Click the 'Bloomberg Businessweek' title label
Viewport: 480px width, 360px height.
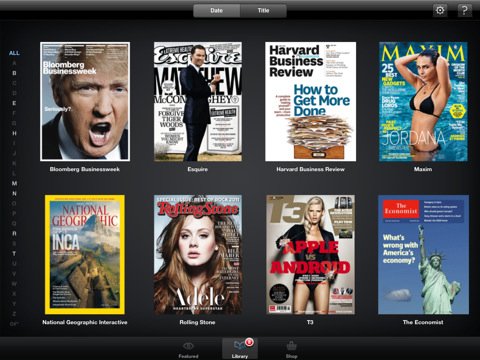click(85, 169)
